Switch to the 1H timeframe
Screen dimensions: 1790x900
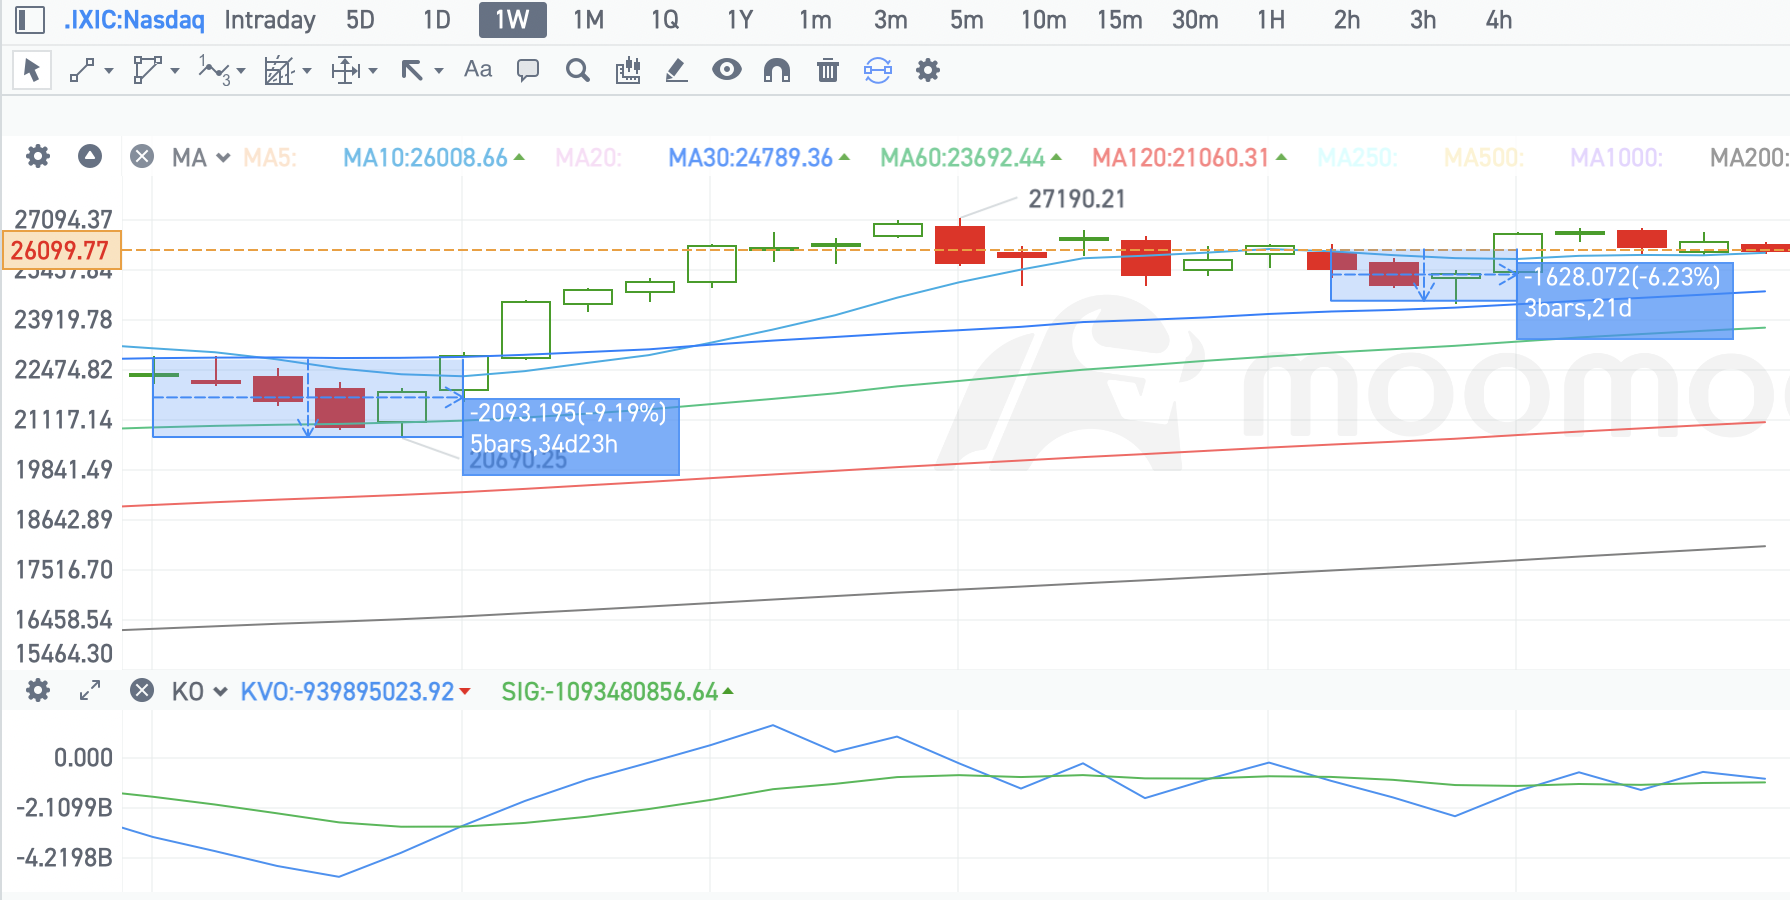point(1271,20)
